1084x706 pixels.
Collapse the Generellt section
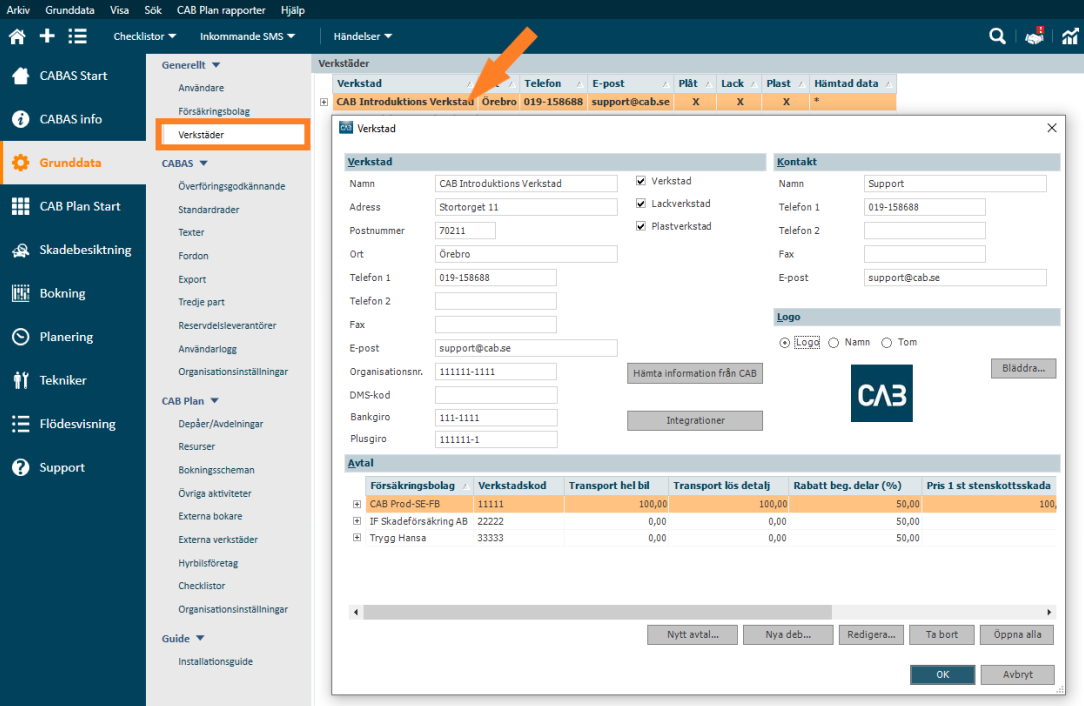coord(216,65)
